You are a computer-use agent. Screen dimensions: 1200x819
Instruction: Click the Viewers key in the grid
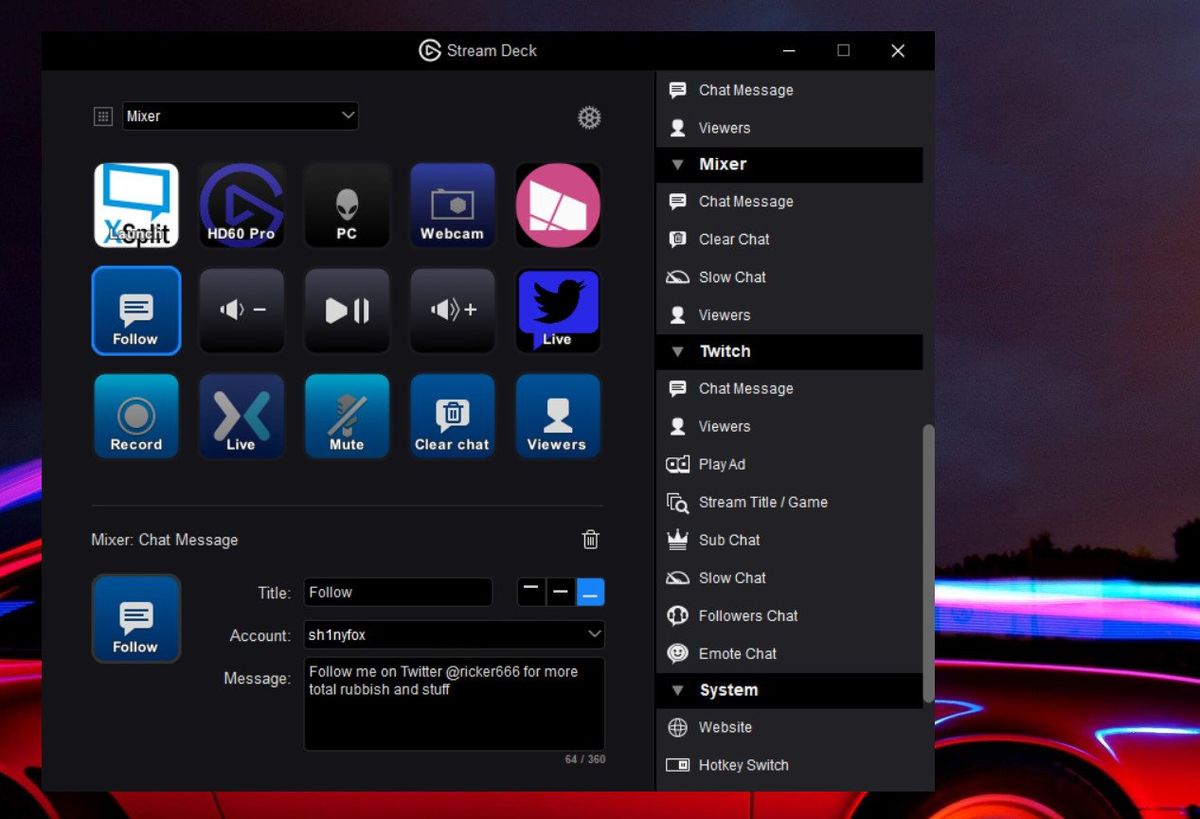[x=557, y=415]
